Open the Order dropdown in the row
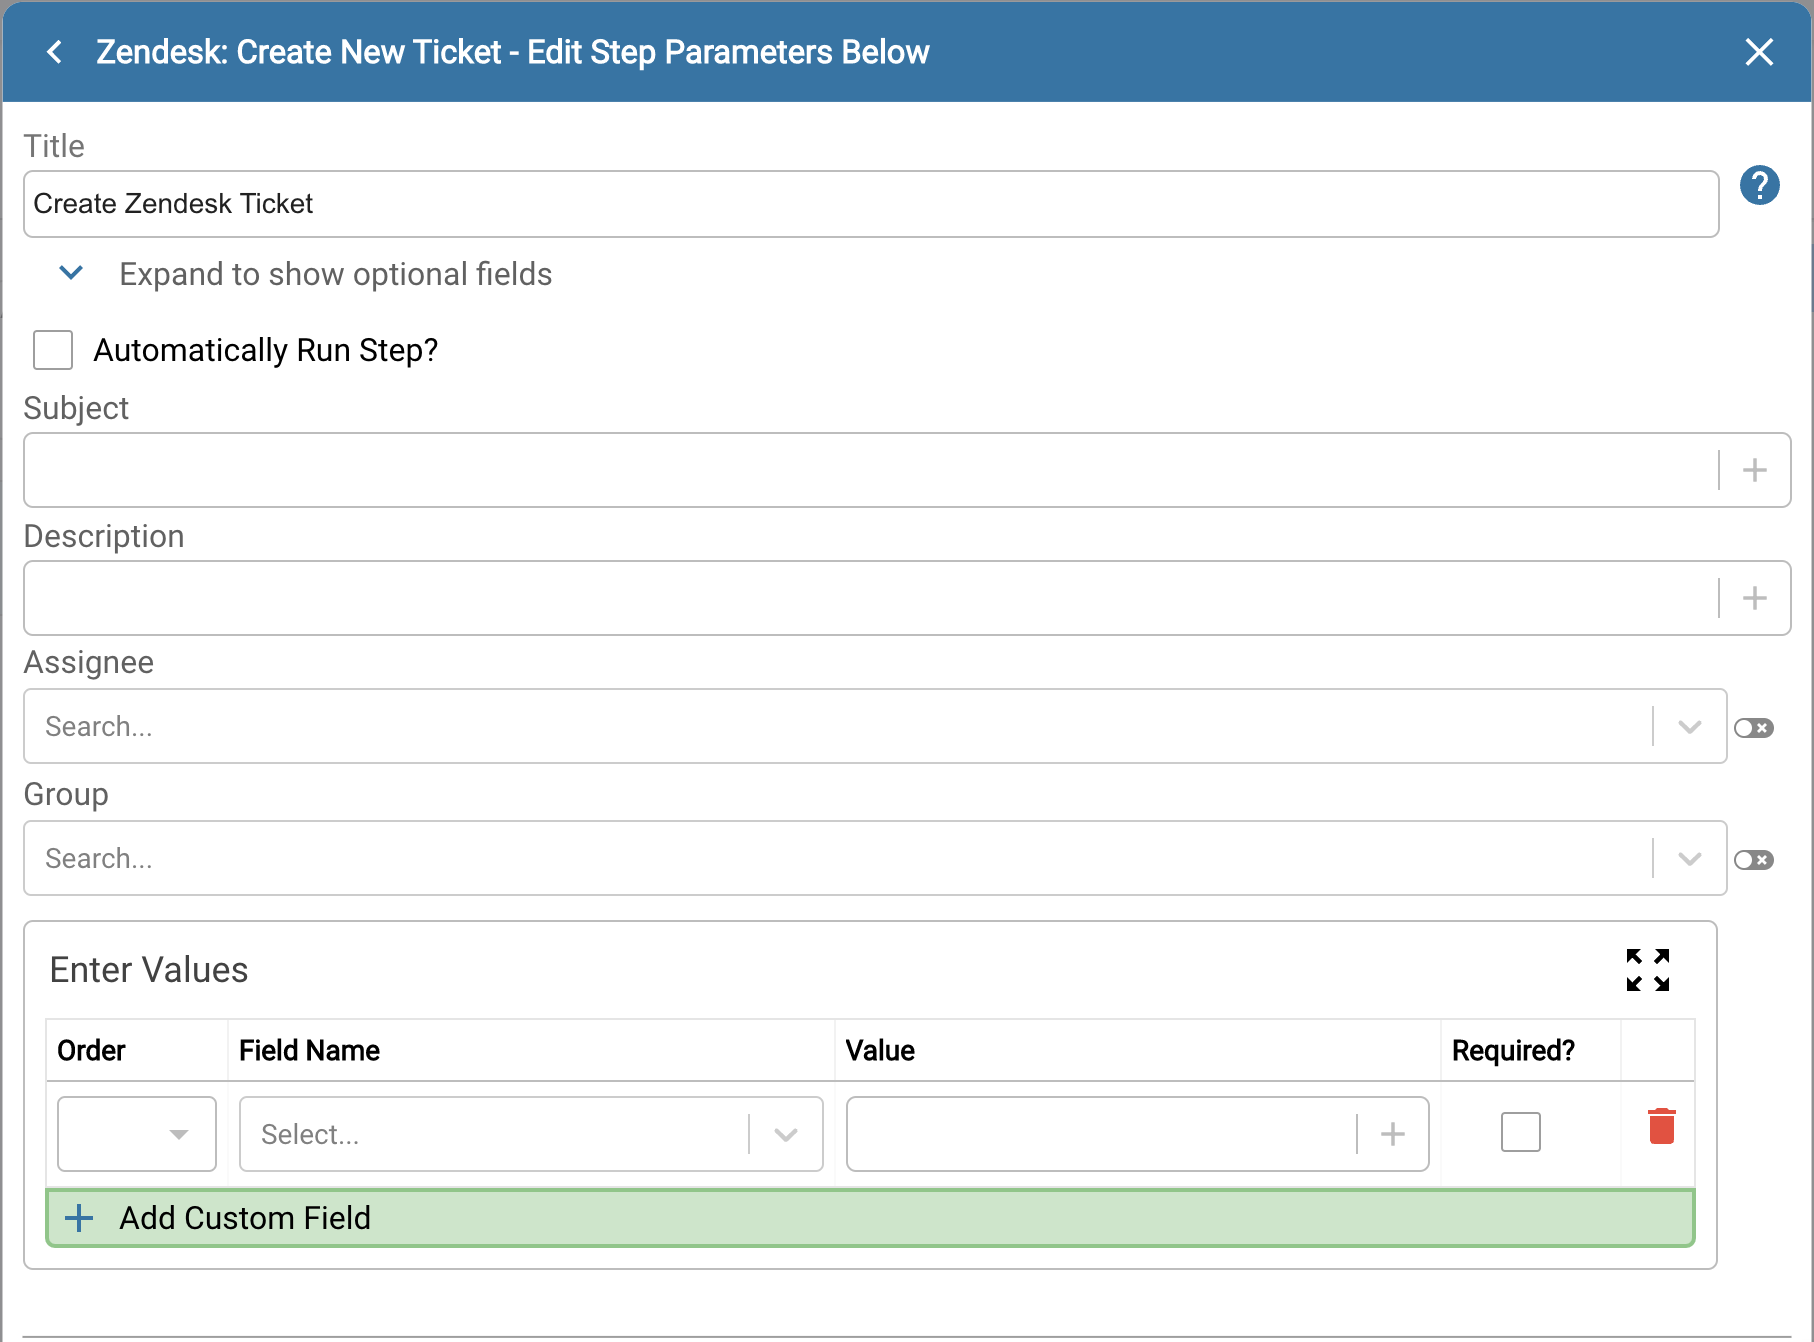 (x=137, y=1134)
